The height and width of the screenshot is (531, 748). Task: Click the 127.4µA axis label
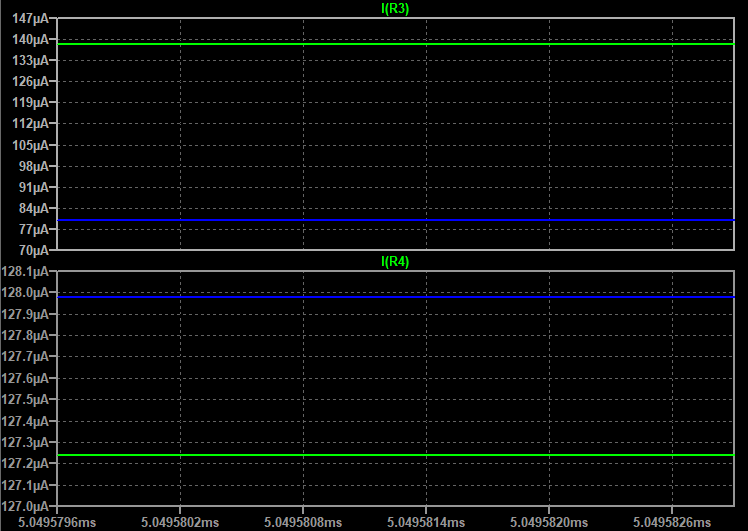tap(25, 421)
